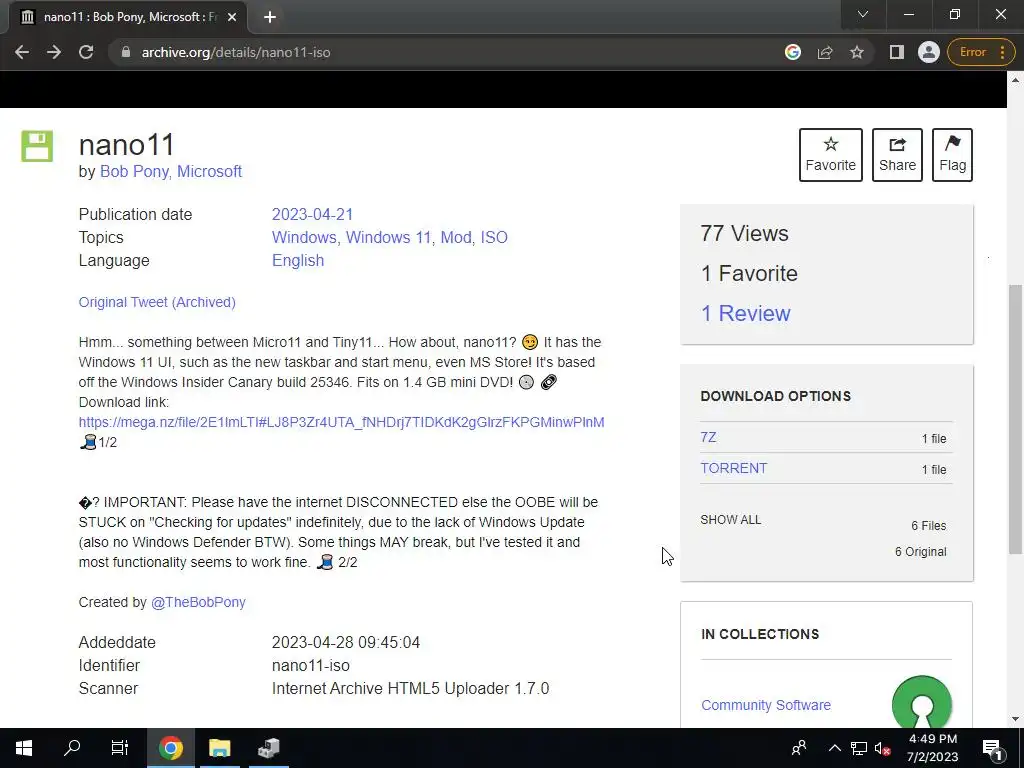This screenshot has width=1024, height=768.
Task: Open the notification center icon
Action: tap(992, 748)
